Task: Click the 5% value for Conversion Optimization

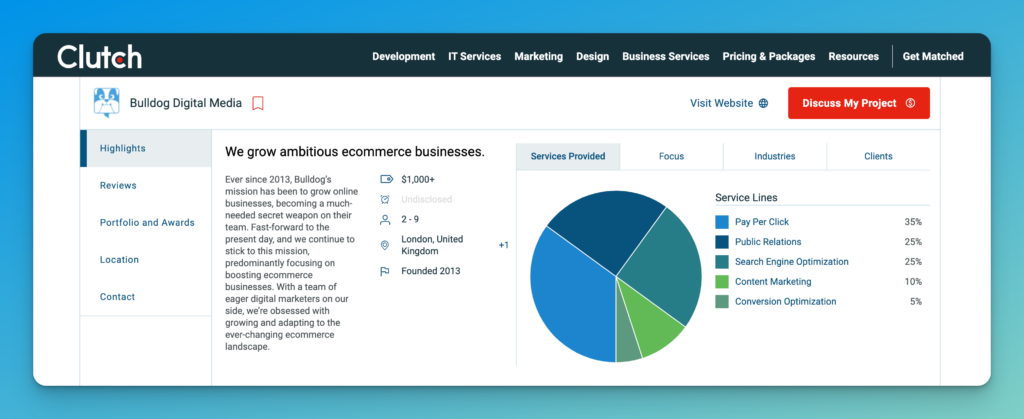Action: click(916, 302)
